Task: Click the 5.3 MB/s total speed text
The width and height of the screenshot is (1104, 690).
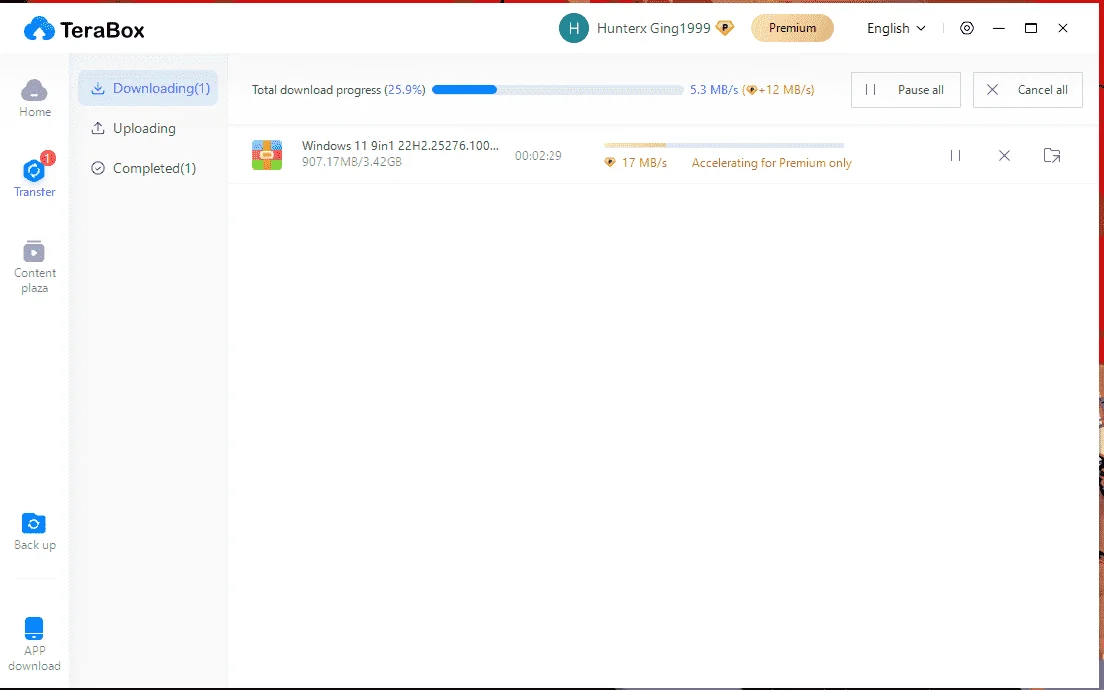Action: pos(714,90)
